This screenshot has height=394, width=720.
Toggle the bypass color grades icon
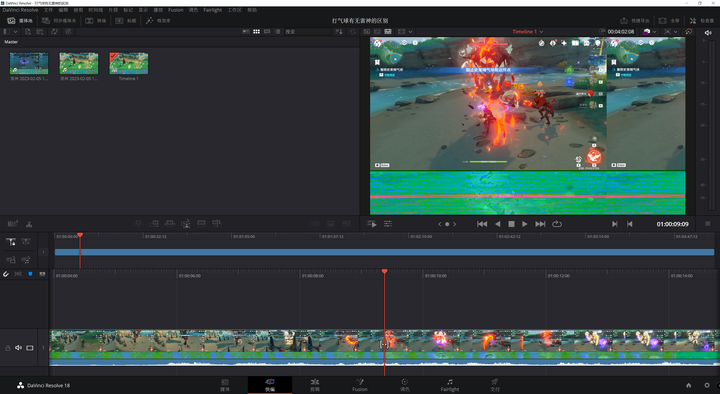(688, 32)
